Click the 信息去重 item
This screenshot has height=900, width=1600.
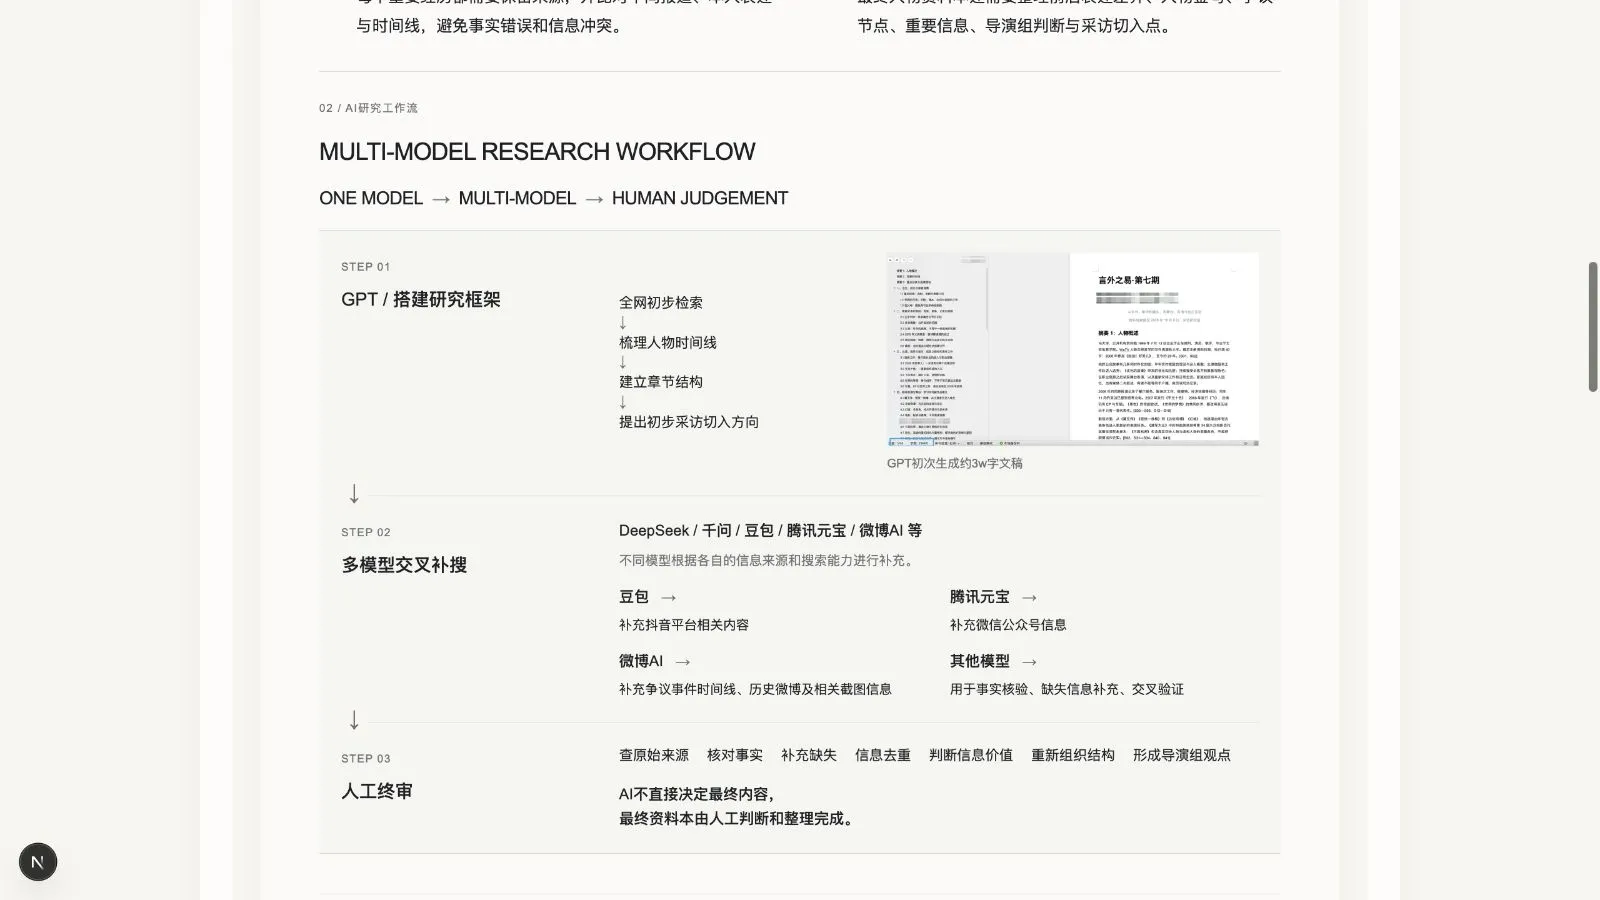click(x=883, y=755)
